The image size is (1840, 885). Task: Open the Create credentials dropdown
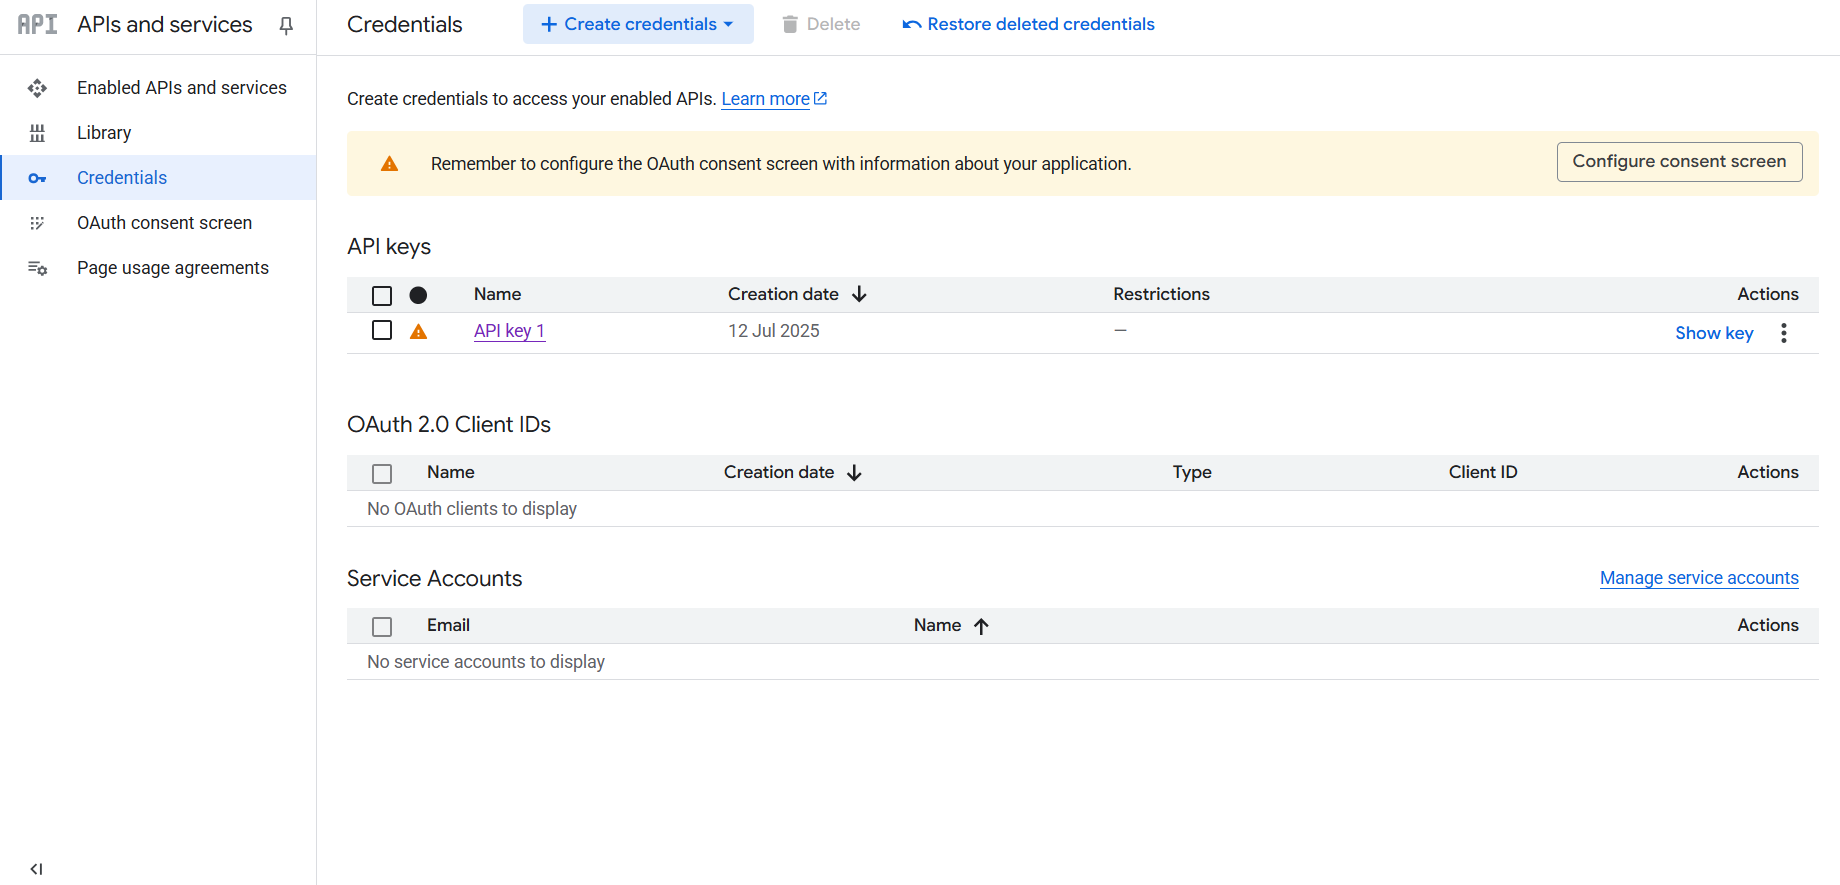[x=638, y=24]
